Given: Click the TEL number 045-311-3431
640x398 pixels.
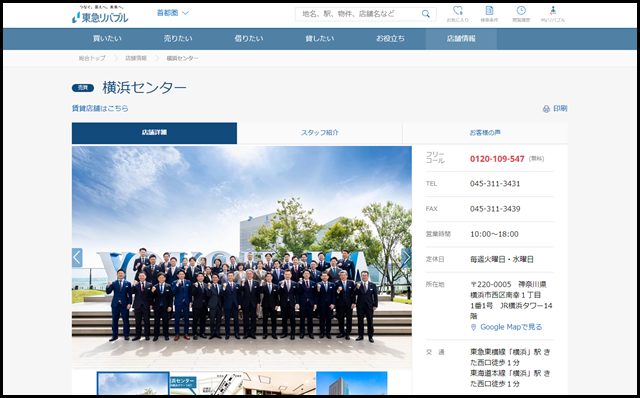Looking at the screenshot, I should point(495,184).
